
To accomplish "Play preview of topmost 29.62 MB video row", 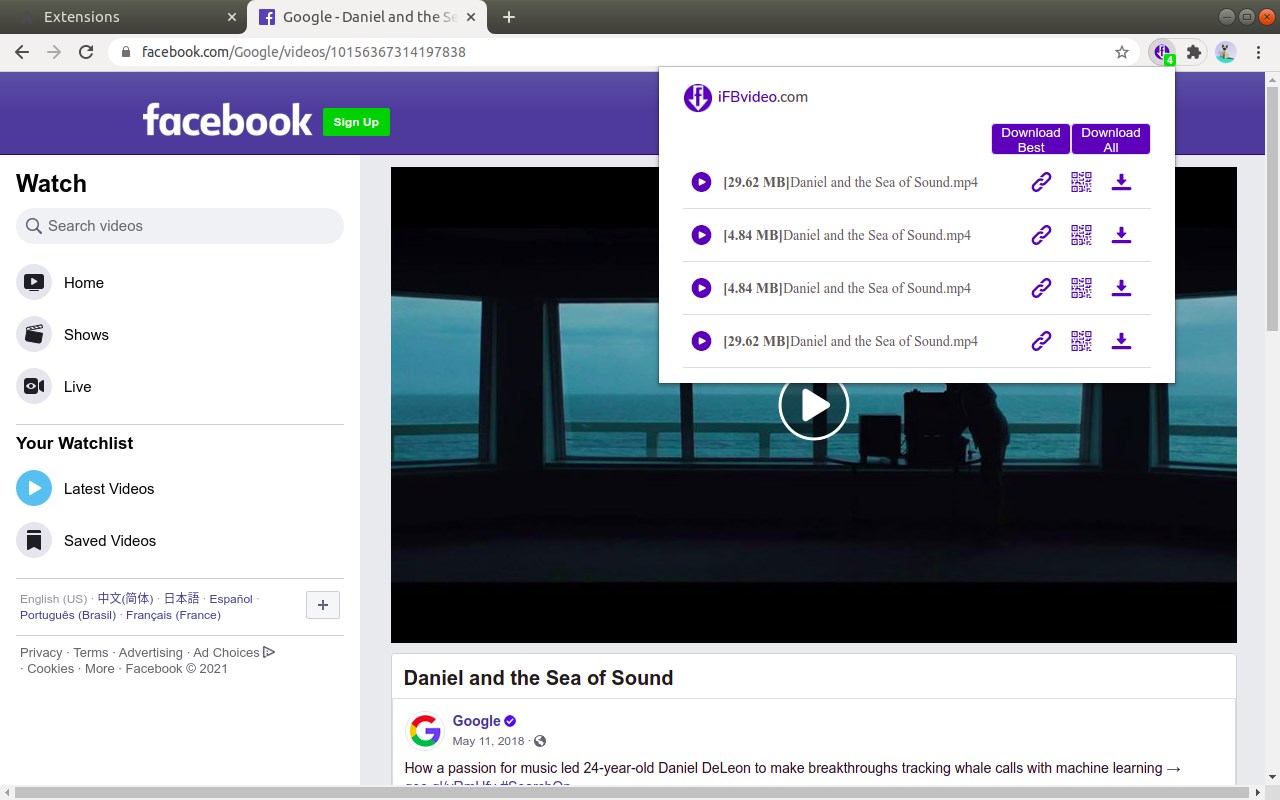I will 701,182.
